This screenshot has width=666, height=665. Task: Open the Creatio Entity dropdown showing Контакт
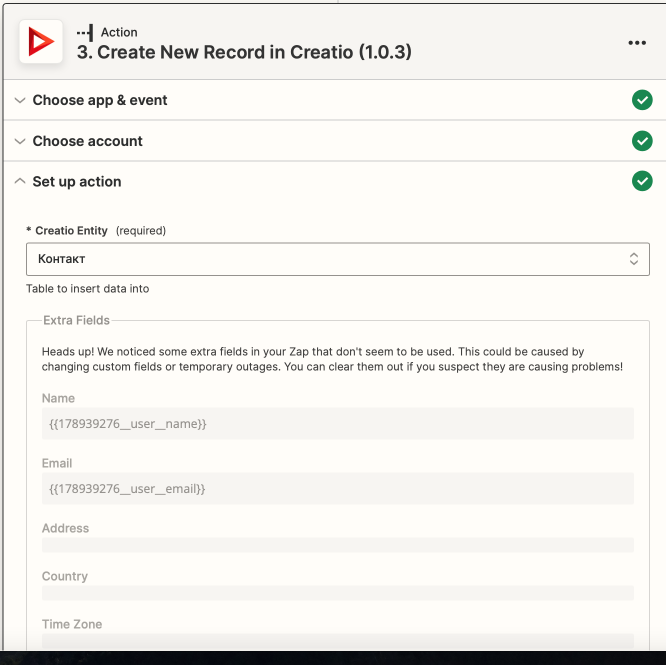click(x=320, y=259)
